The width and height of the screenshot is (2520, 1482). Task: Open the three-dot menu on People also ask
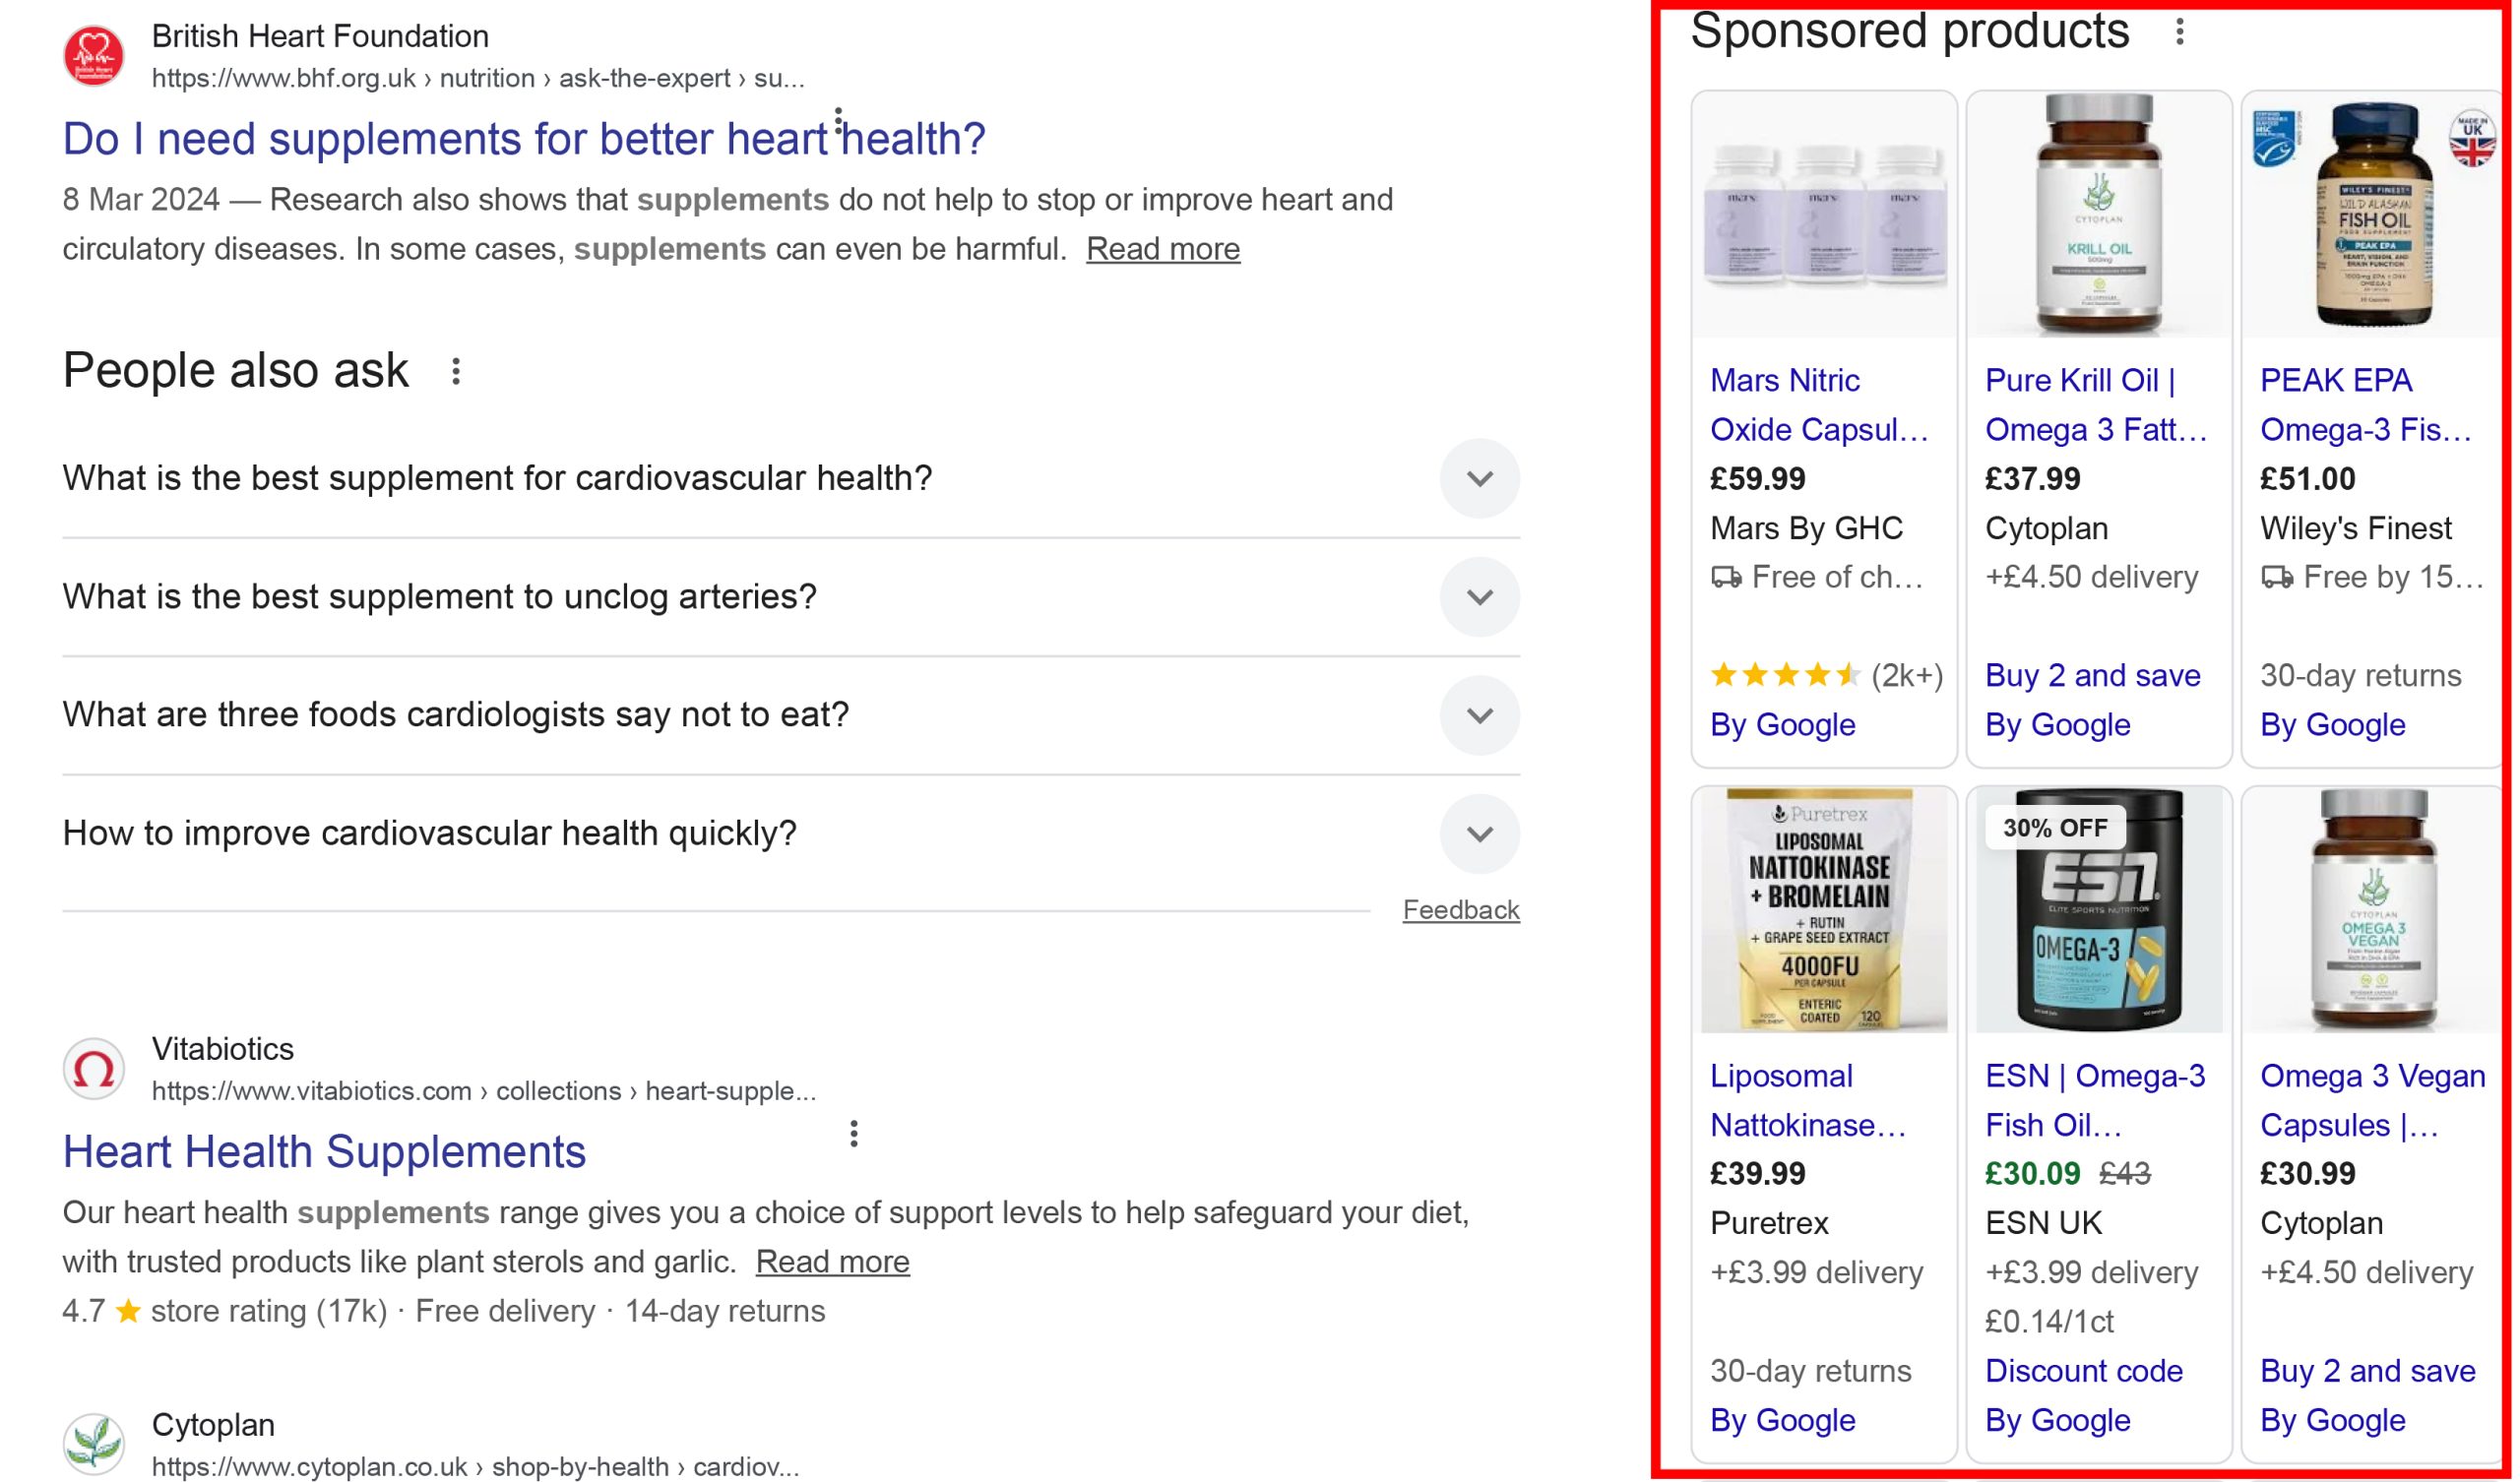[457, 372]
